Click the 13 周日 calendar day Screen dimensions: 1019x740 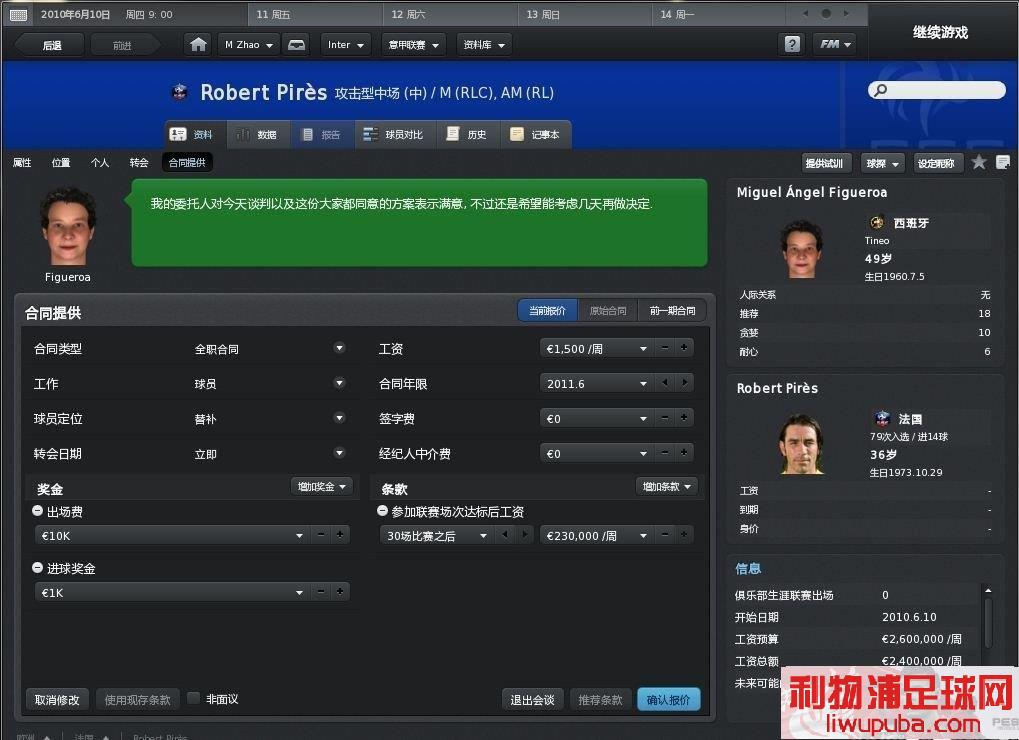pos(585,14)
